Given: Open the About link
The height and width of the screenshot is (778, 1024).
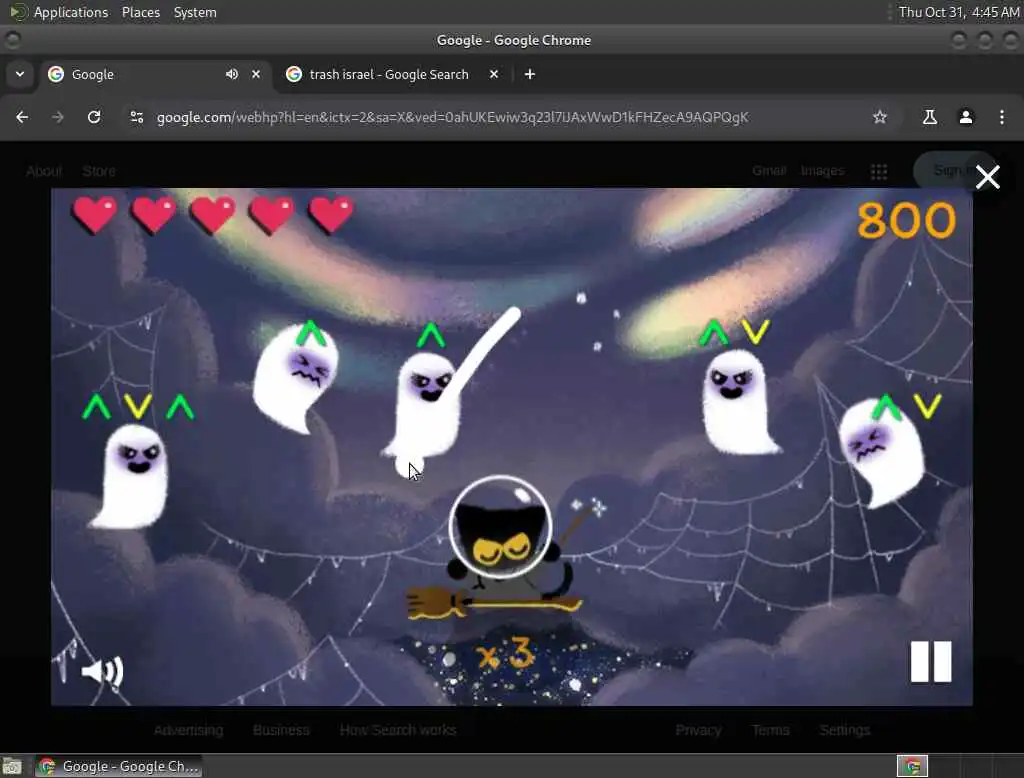Looking at the screenshot, I should pos(44,171).
